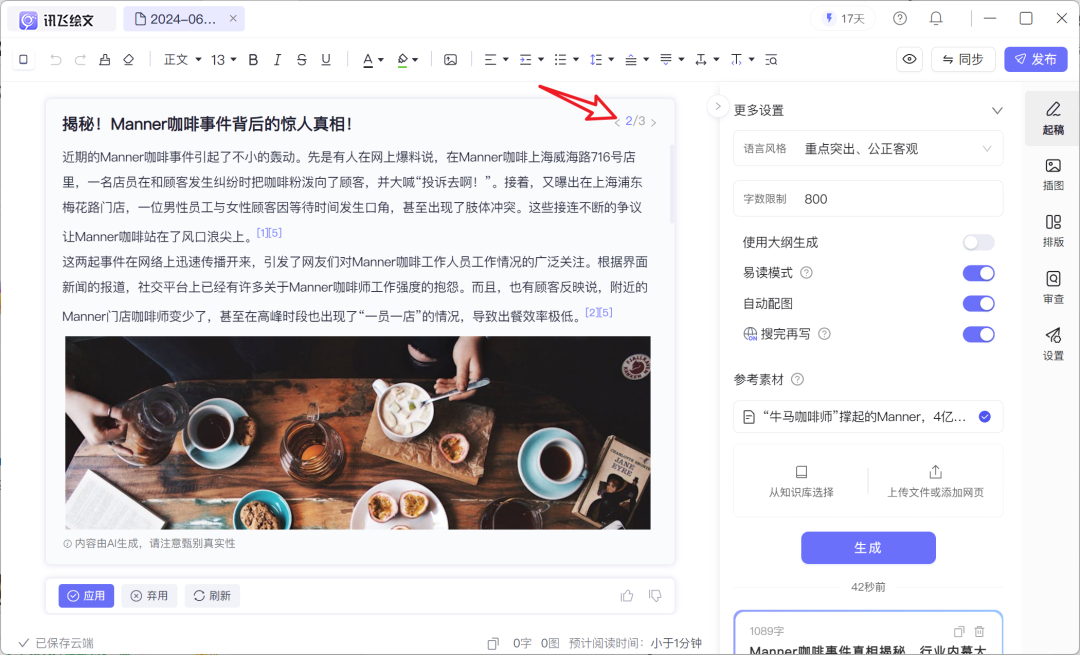Open the font color dropdown arrow

pos(381,60)
